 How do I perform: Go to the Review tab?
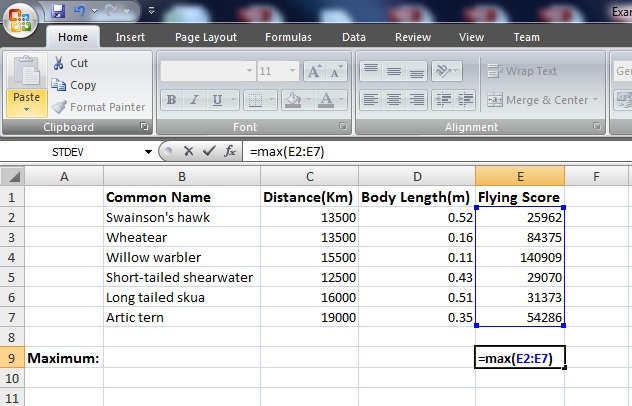pyautogui.click(x=413, y=37)
